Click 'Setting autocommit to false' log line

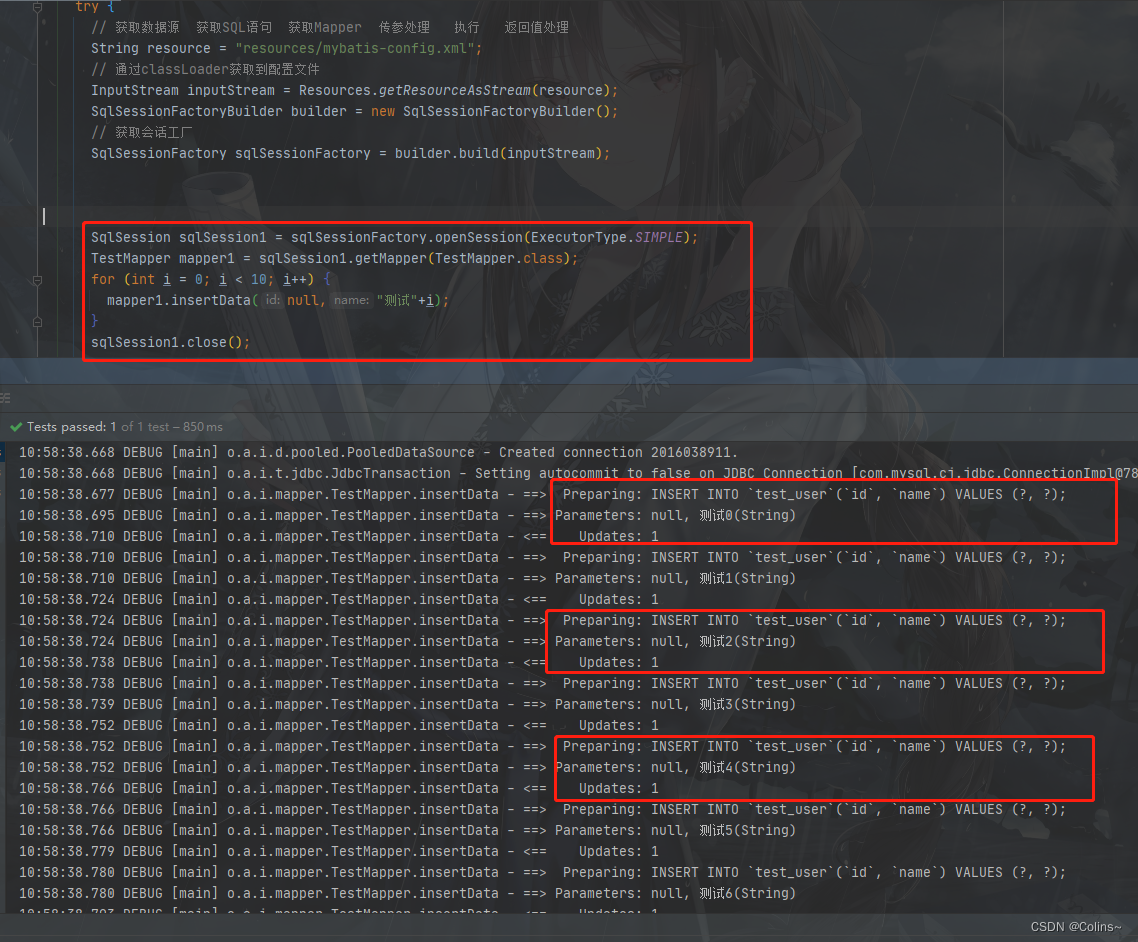click(578, 474)
